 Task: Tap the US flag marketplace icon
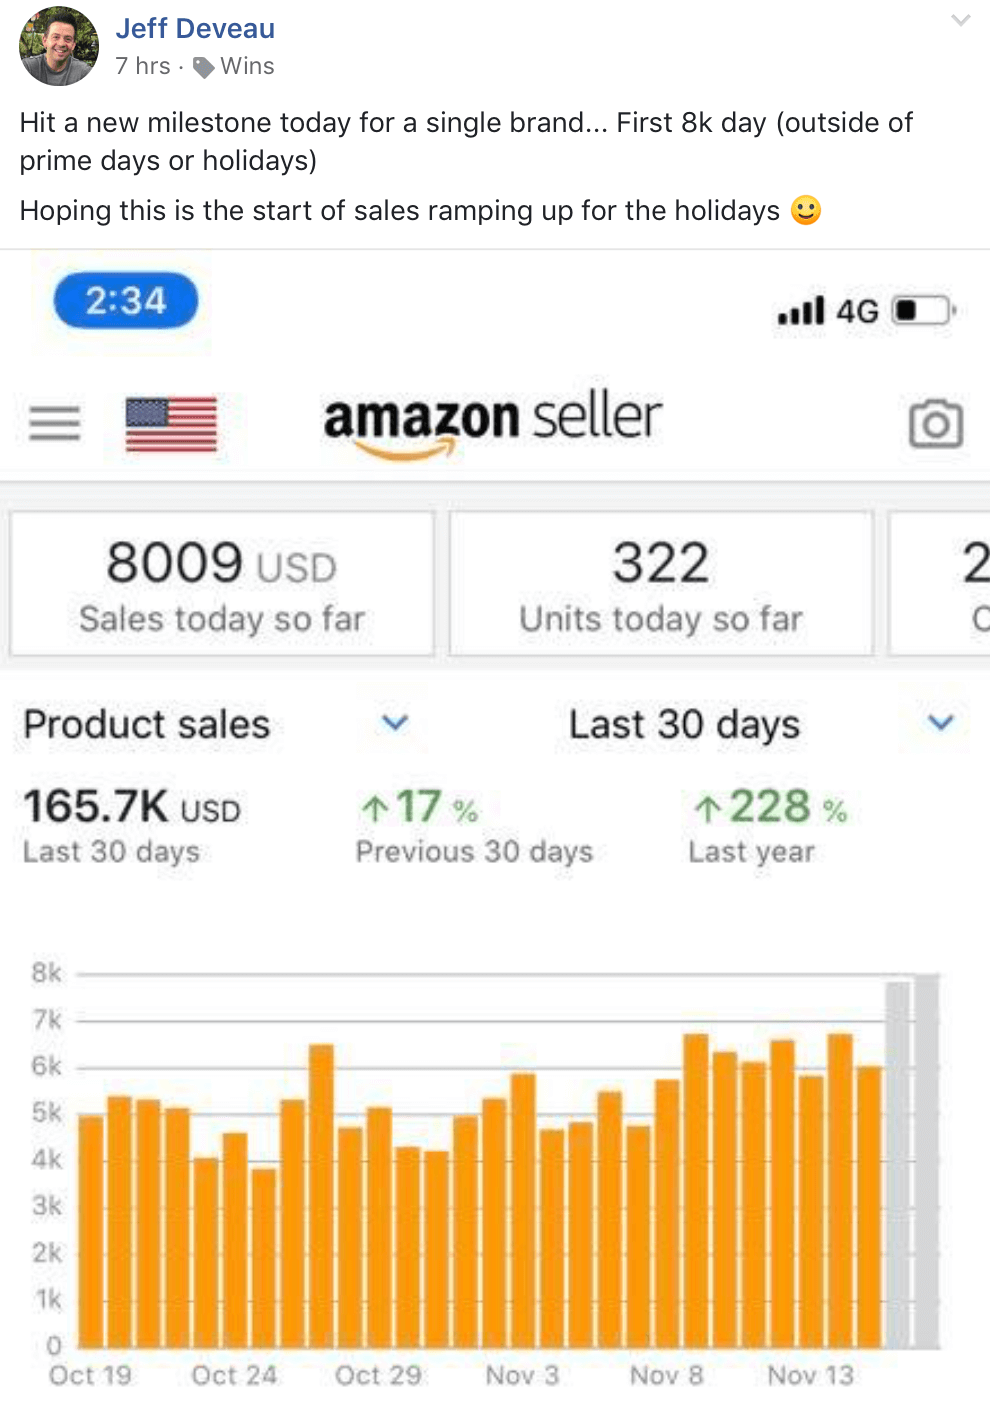click(171, 424)
